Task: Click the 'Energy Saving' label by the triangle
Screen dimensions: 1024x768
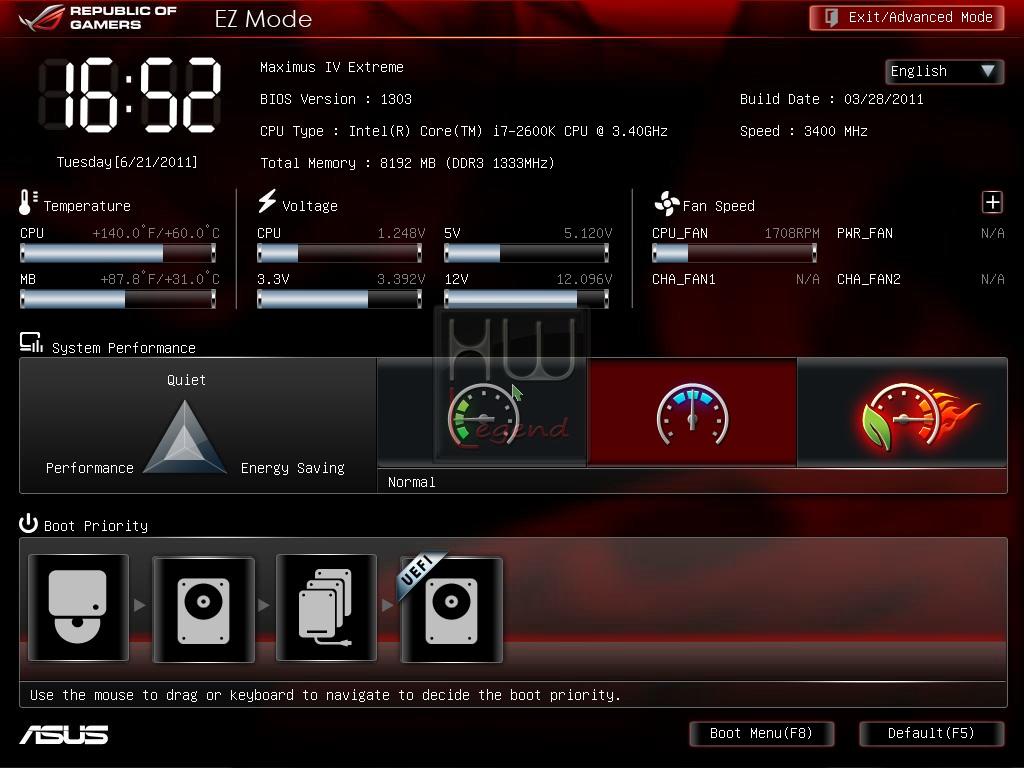Action: coord(293,468)
